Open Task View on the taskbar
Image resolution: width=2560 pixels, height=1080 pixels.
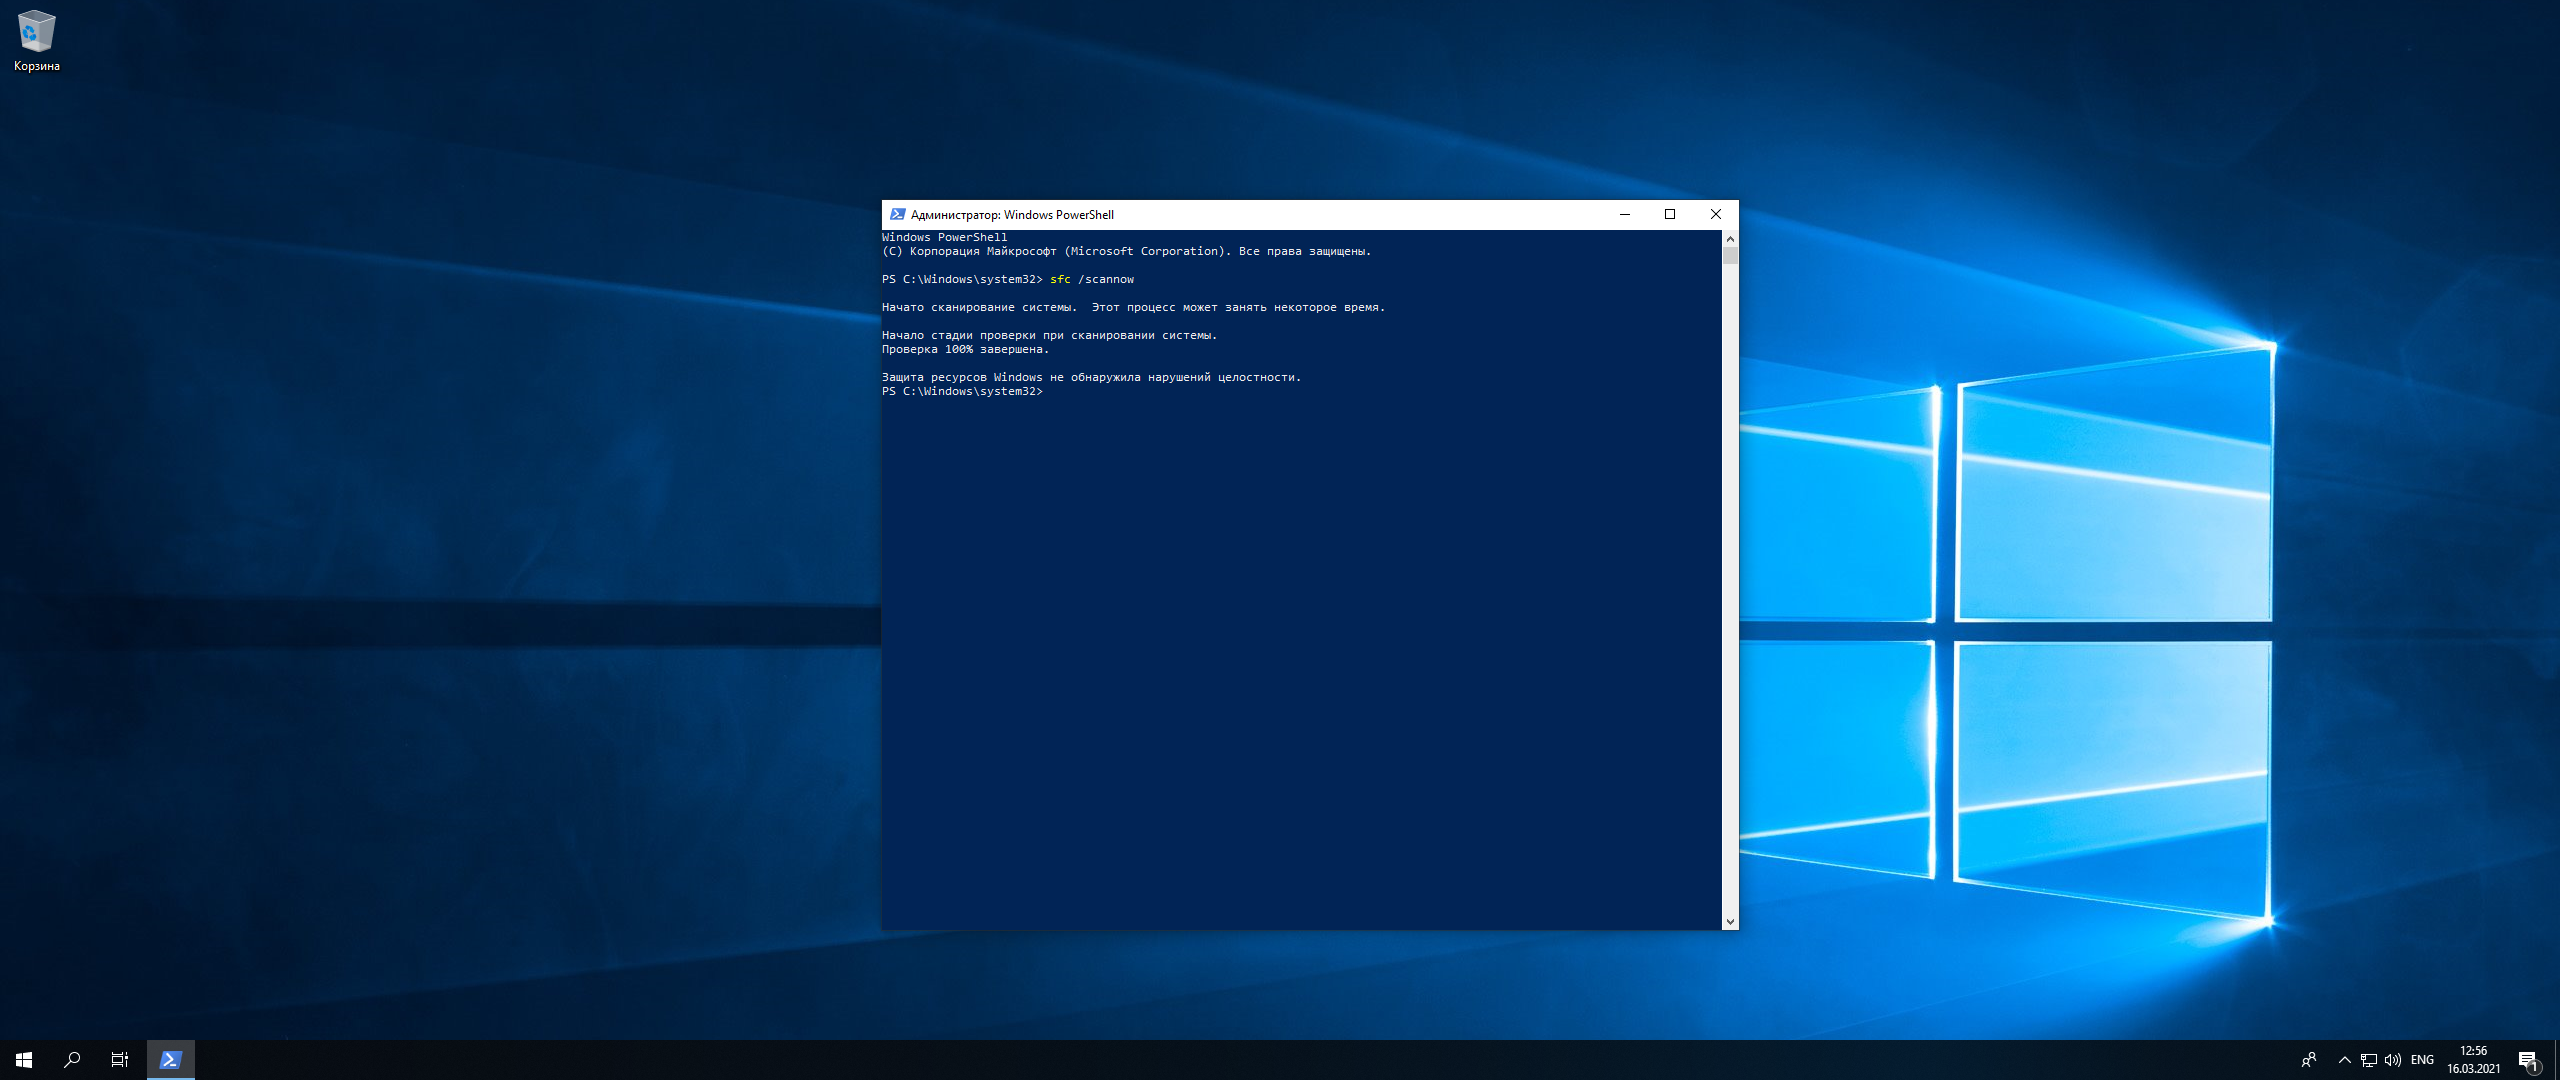pos(120,1060)
